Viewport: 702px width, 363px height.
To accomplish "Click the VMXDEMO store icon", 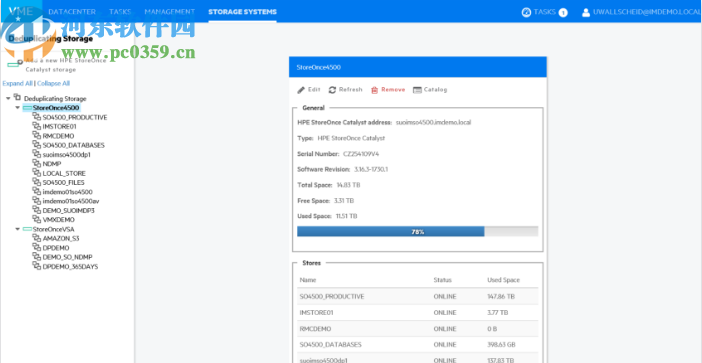I will click(x=36, y=220).
